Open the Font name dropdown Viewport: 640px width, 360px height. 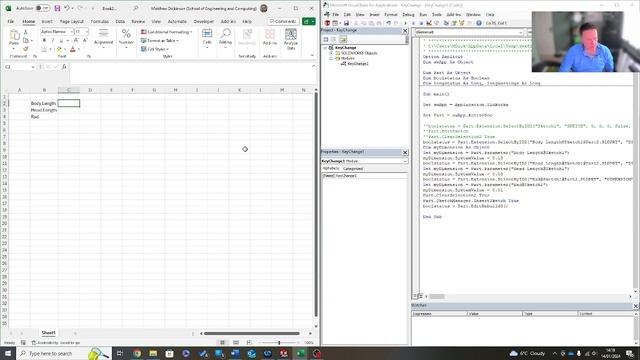(x=71, y=31)
